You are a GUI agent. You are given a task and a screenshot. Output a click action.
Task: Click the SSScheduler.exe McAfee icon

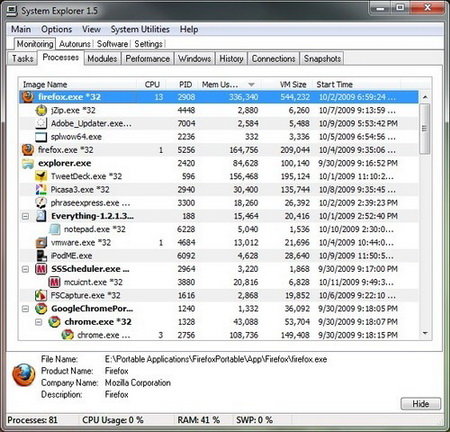click(x=41, y=269)
